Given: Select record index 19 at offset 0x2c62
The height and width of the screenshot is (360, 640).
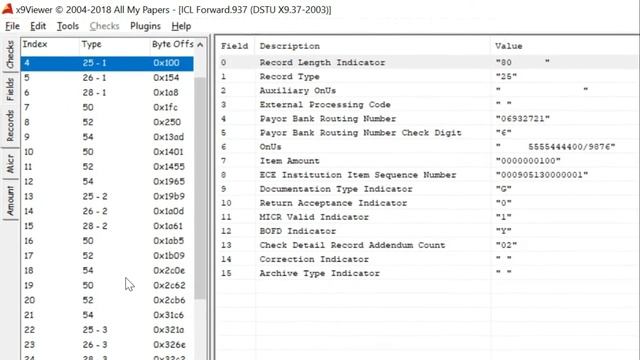Looking at the screenshot, I should tap(107, 285).
